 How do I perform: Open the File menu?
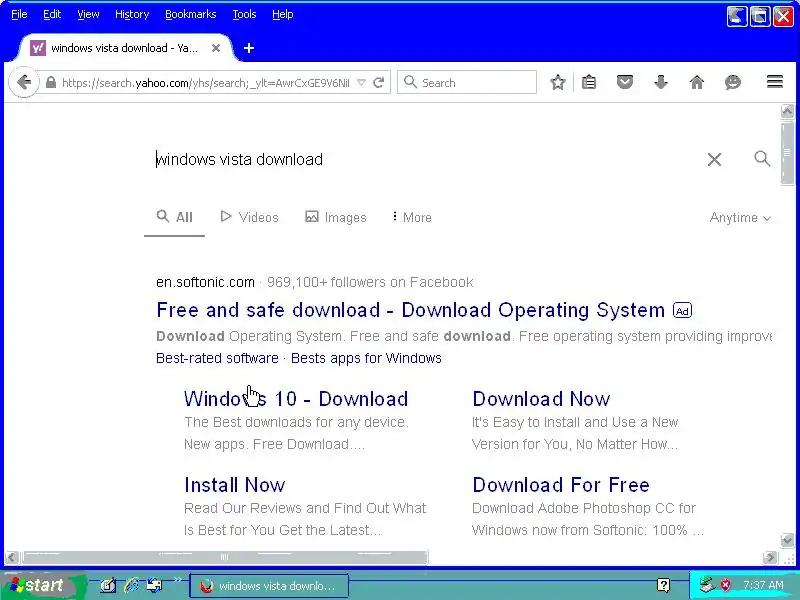point(19,14)
